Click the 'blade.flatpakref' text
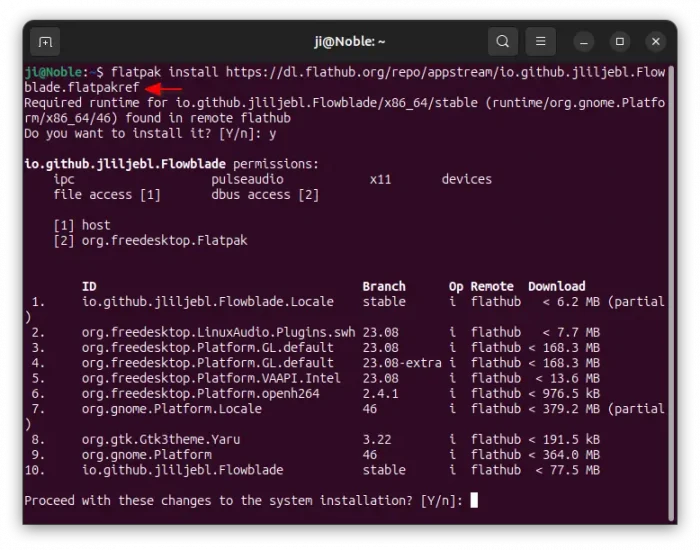This screenshot has height=550, width=700. point(82,88)
